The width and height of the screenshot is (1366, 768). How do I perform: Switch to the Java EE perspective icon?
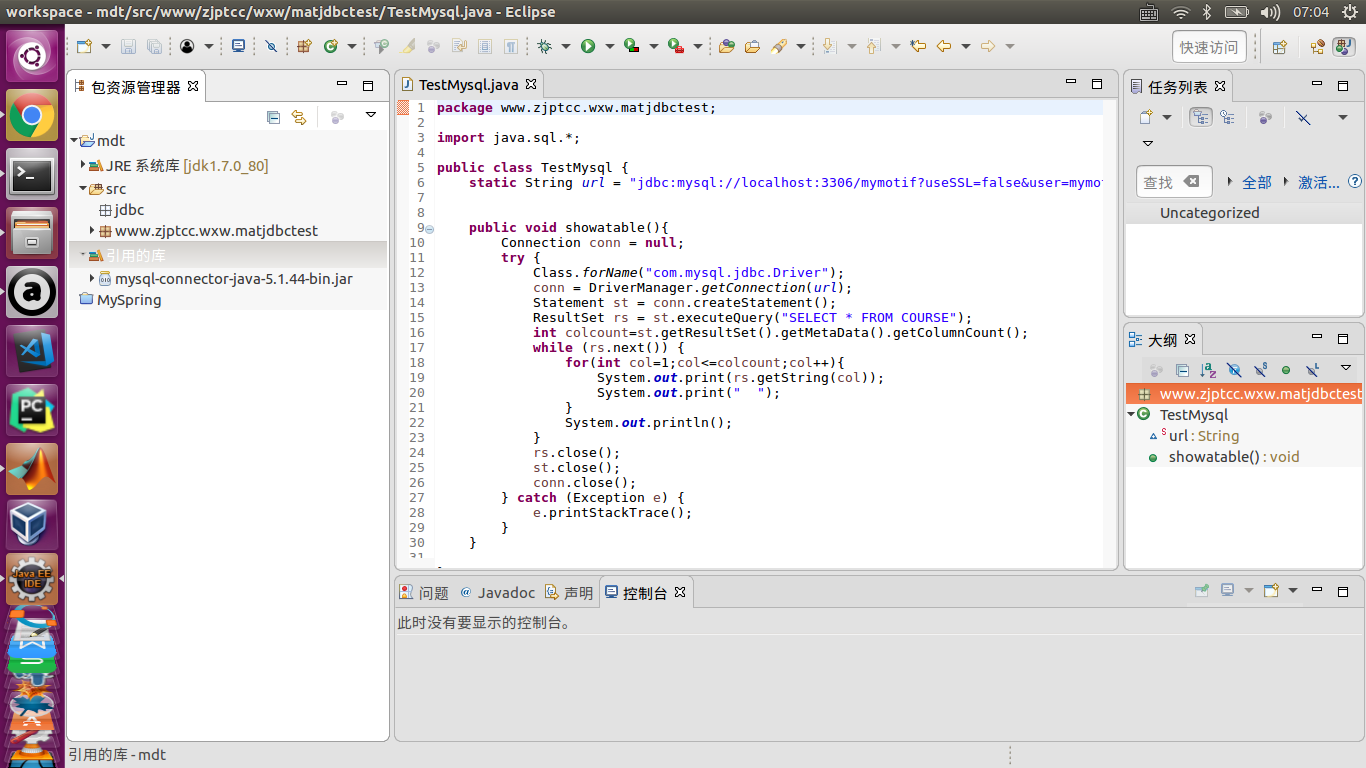click(x=1317, y=47)
